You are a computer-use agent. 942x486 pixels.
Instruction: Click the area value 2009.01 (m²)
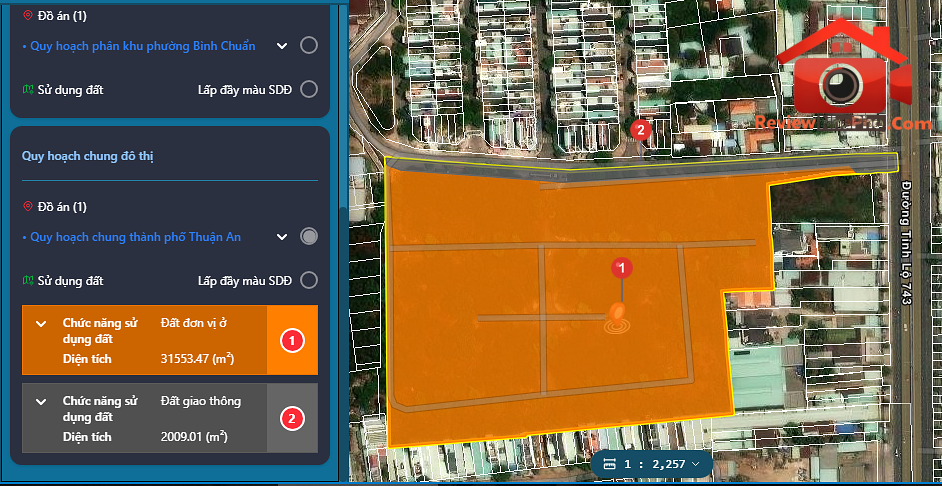(x=194, y=437)
